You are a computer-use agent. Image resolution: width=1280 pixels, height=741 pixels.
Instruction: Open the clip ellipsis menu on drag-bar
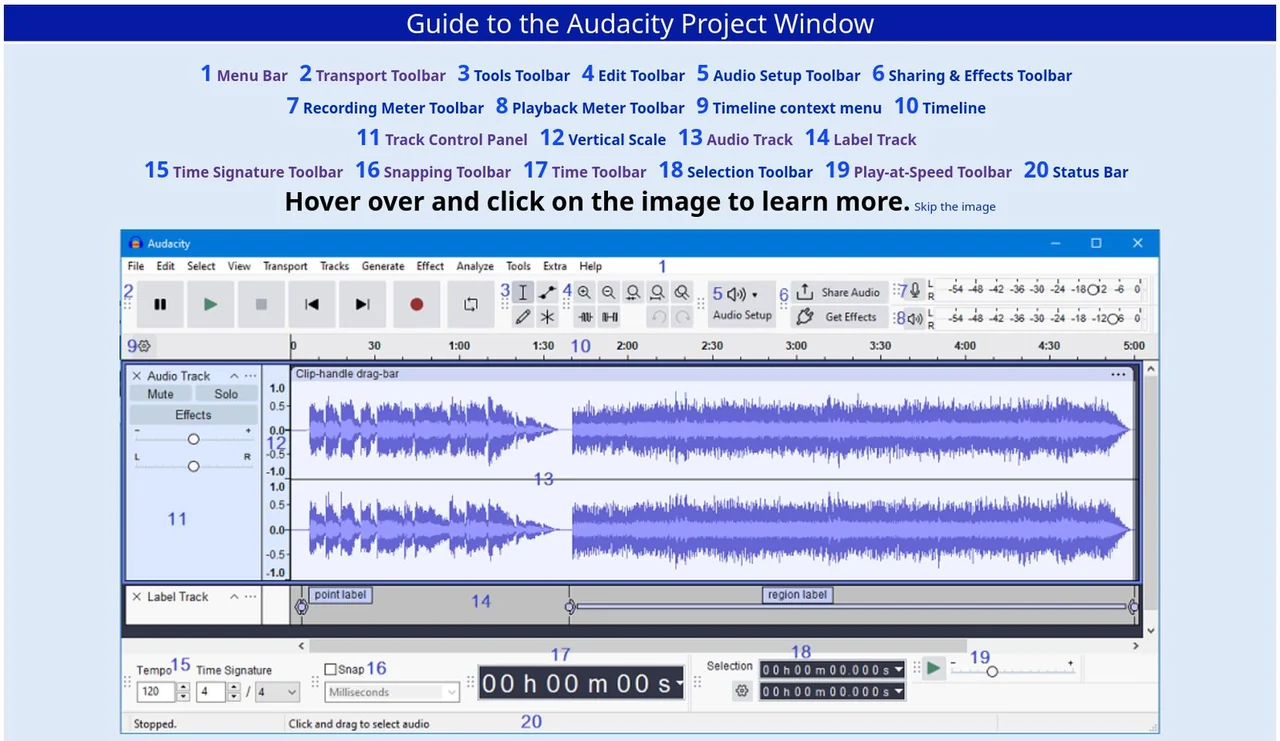(x=1118, y=375)
